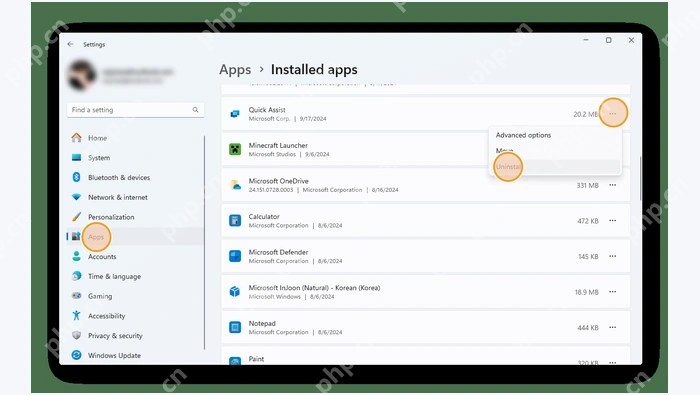Click the Apps breadcrumb link
The image size is (700, 395).
click(235, 70)
